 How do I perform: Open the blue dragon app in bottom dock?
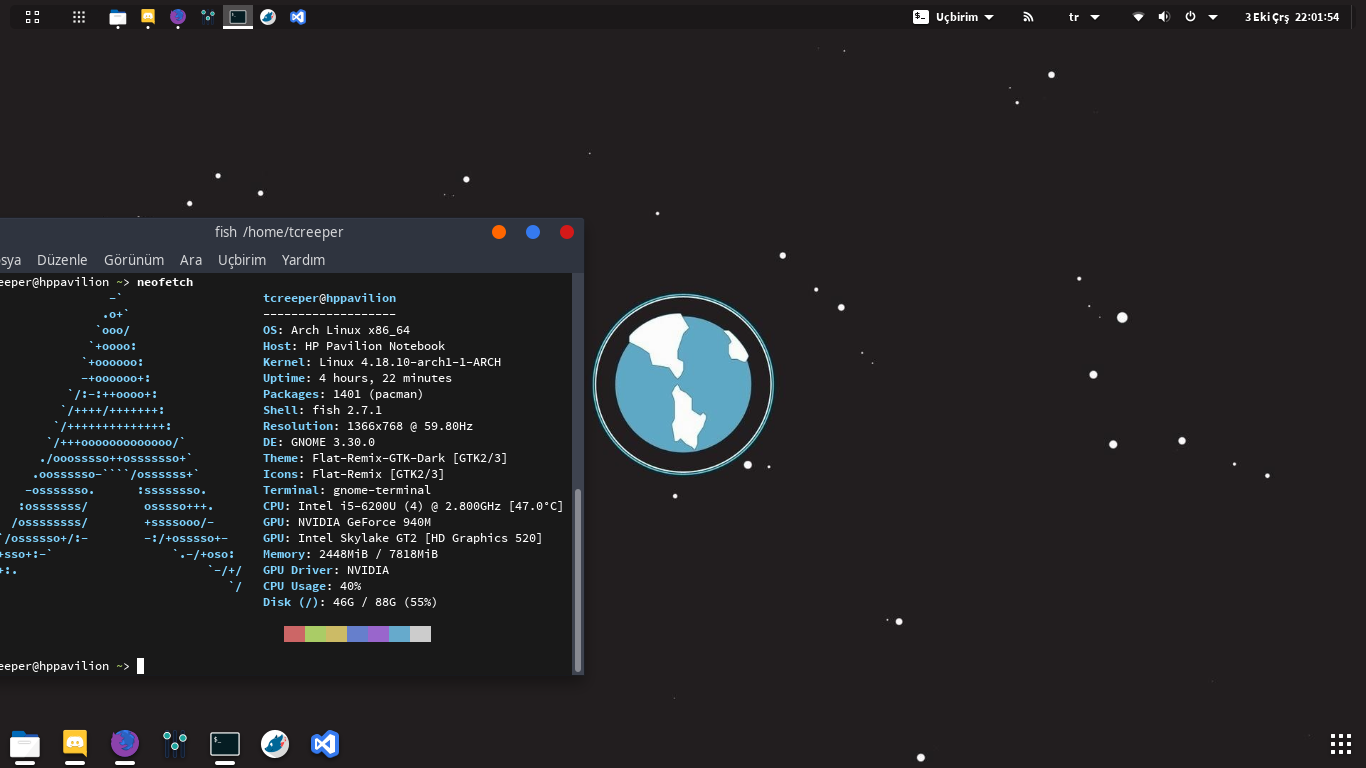tap(275, 744)
